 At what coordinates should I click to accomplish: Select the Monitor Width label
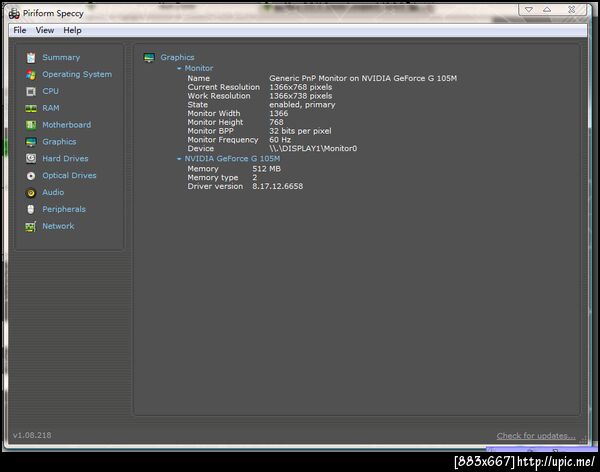tap(214, 113)
